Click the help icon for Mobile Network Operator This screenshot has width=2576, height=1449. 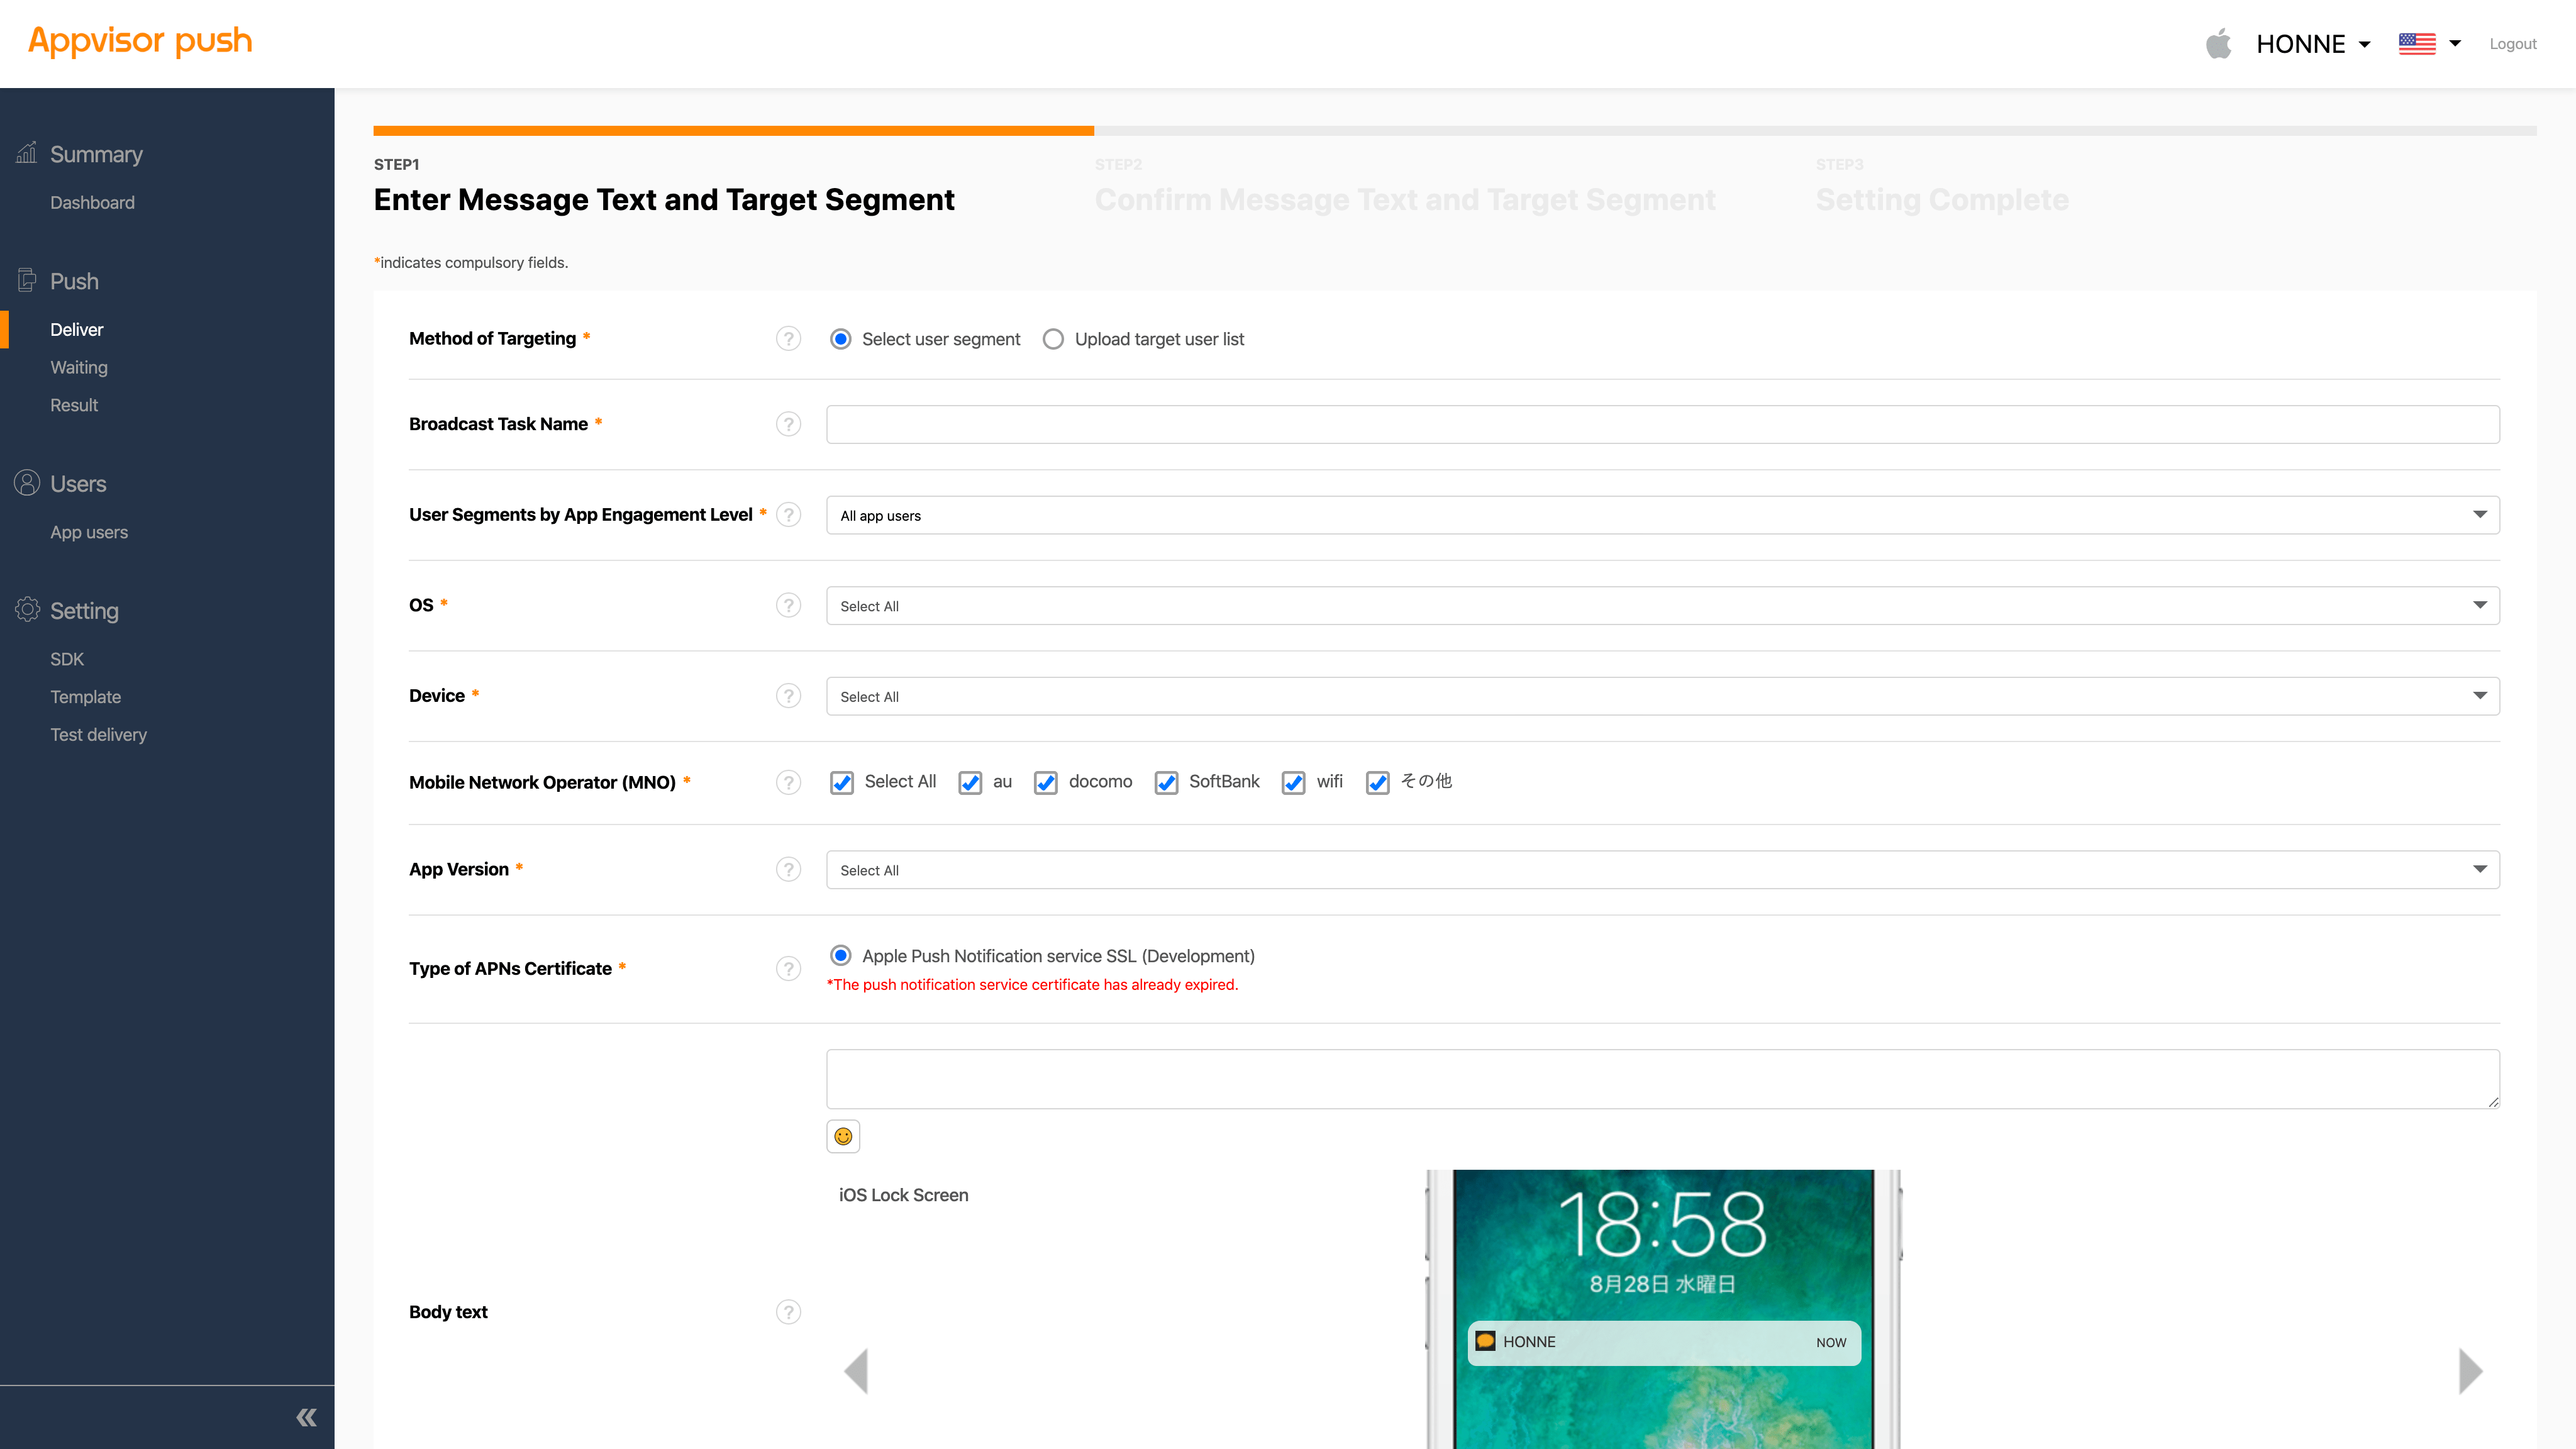[788, 782]
